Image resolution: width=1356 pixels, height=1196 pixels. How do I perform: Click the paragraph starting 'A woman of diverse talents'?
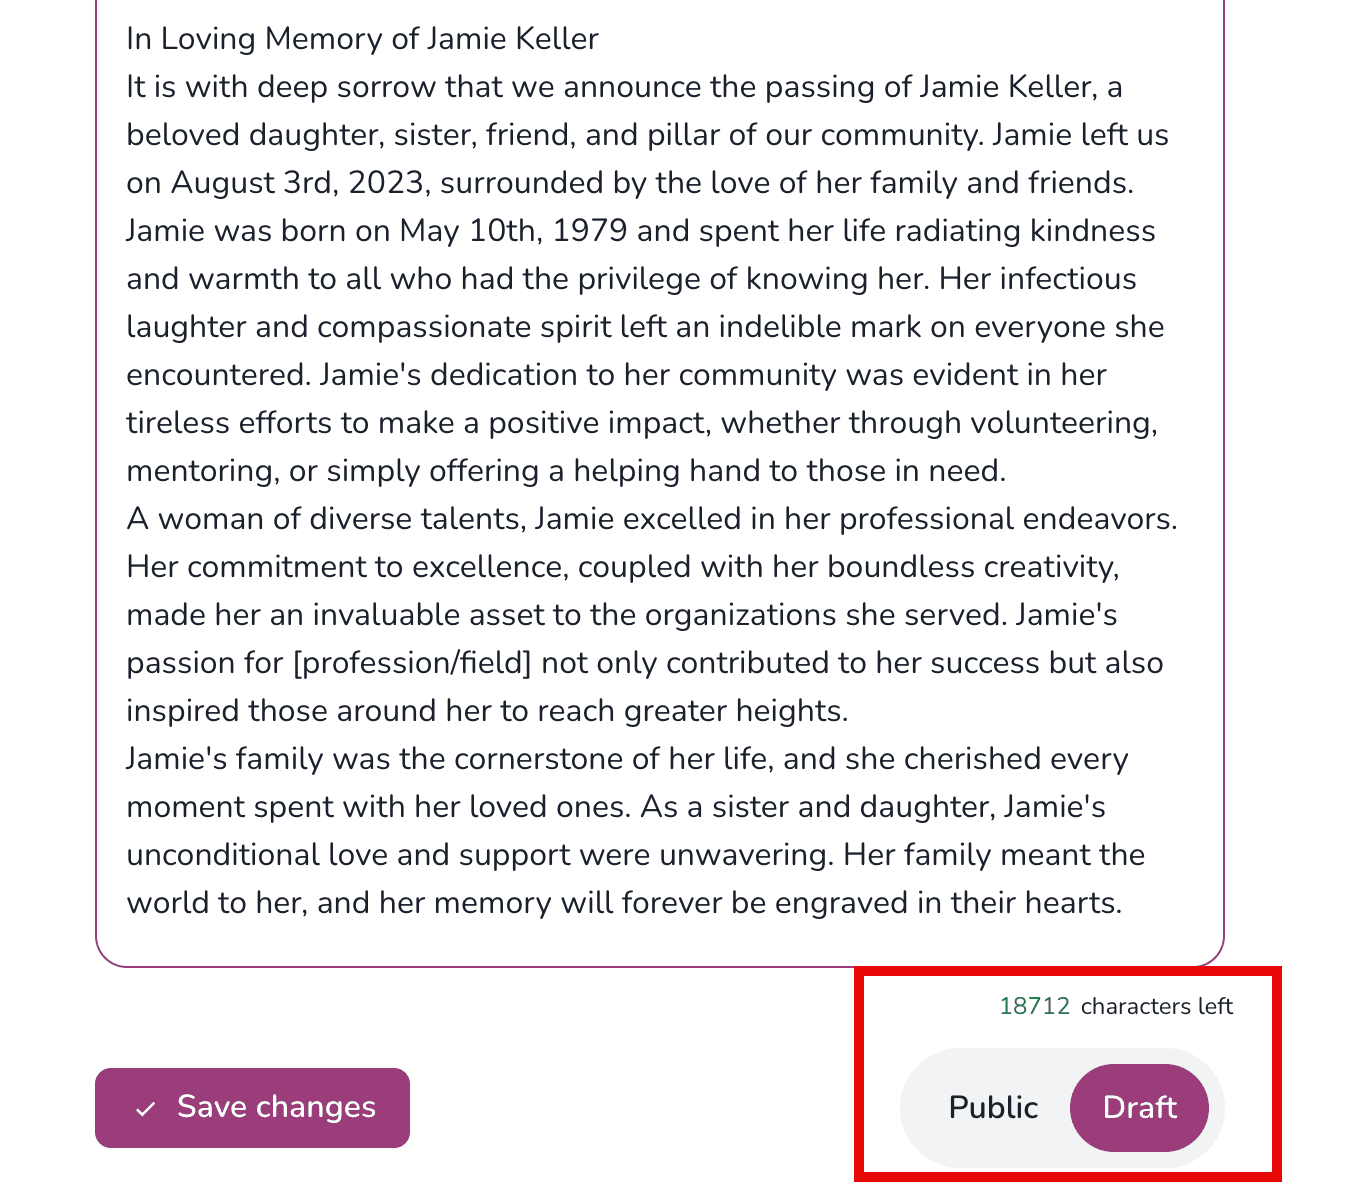(x=652, y=518)
